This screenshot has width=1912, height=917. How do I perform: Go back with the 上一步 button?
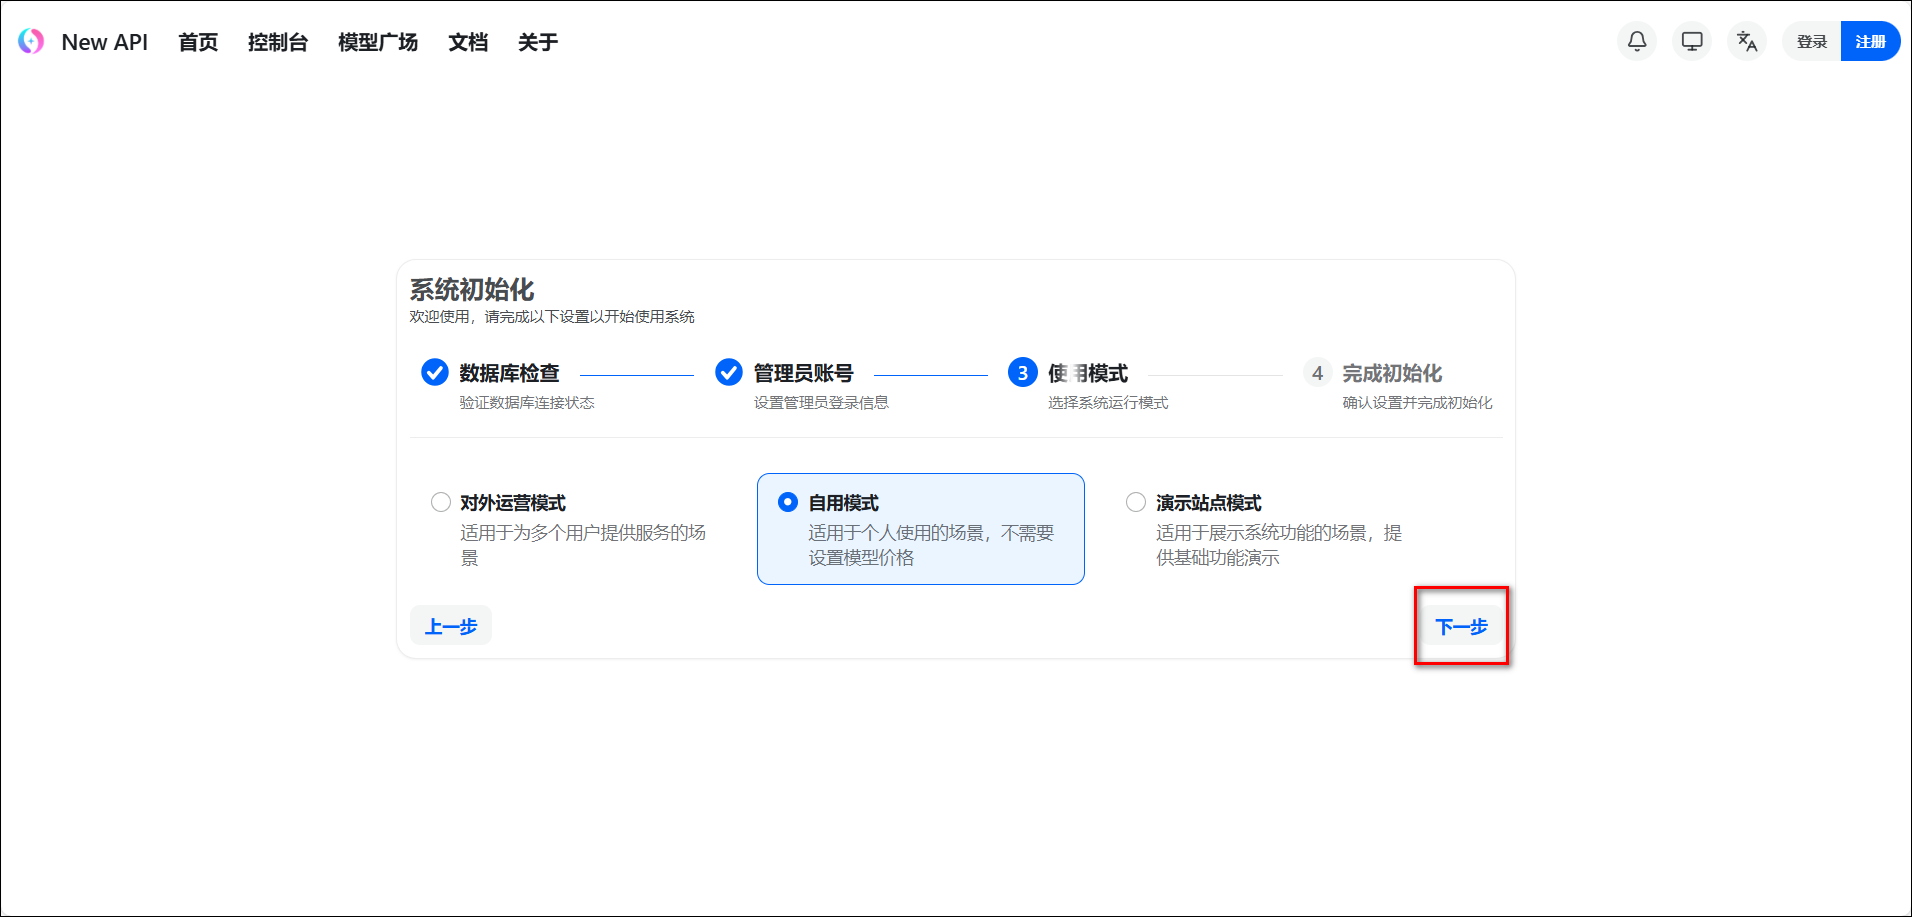[x=451, y=626]
